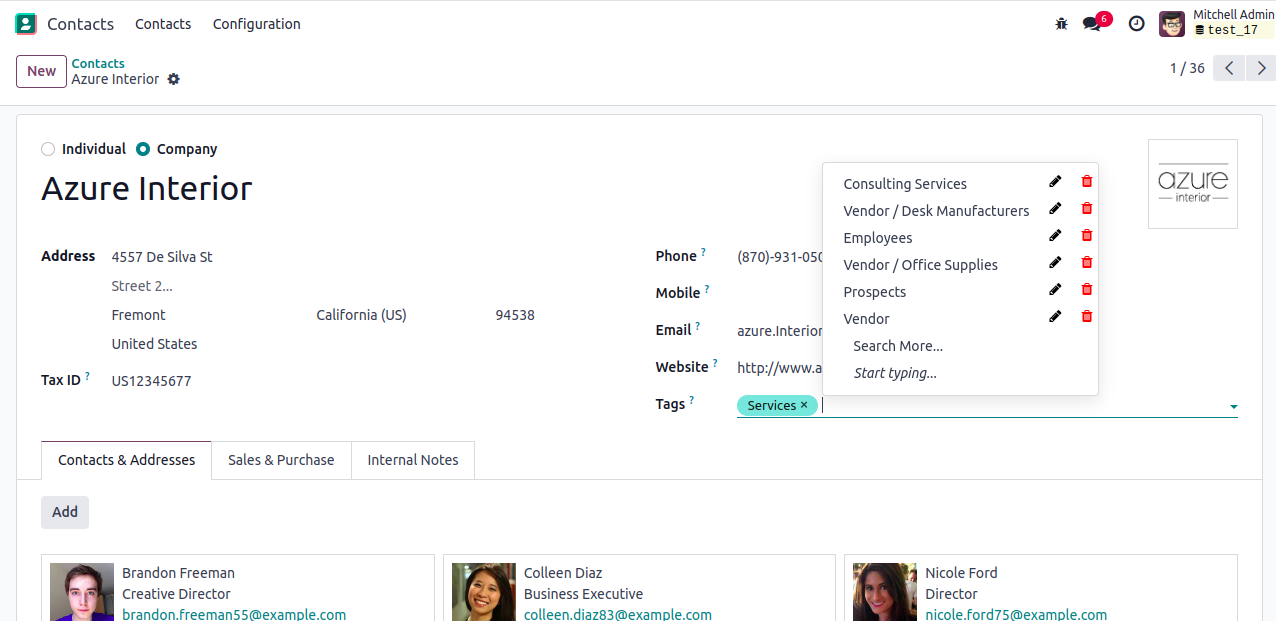Click the New button

click(41, 71)
